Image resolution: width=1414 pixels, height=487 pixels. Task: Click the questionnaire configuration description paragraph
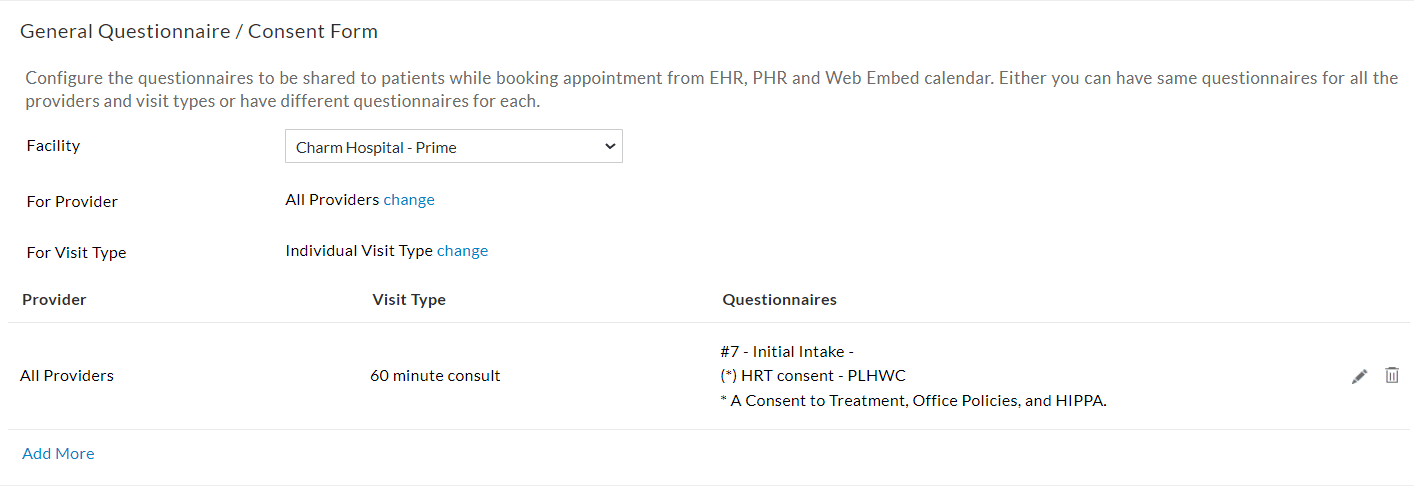(x=700, y=89)
